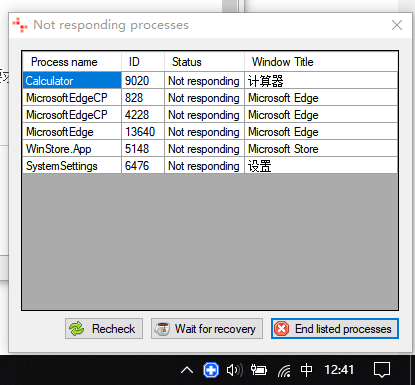415x385 pixels.
Task: Select the 设置 window title cell
Action: (x=321, y=166)
